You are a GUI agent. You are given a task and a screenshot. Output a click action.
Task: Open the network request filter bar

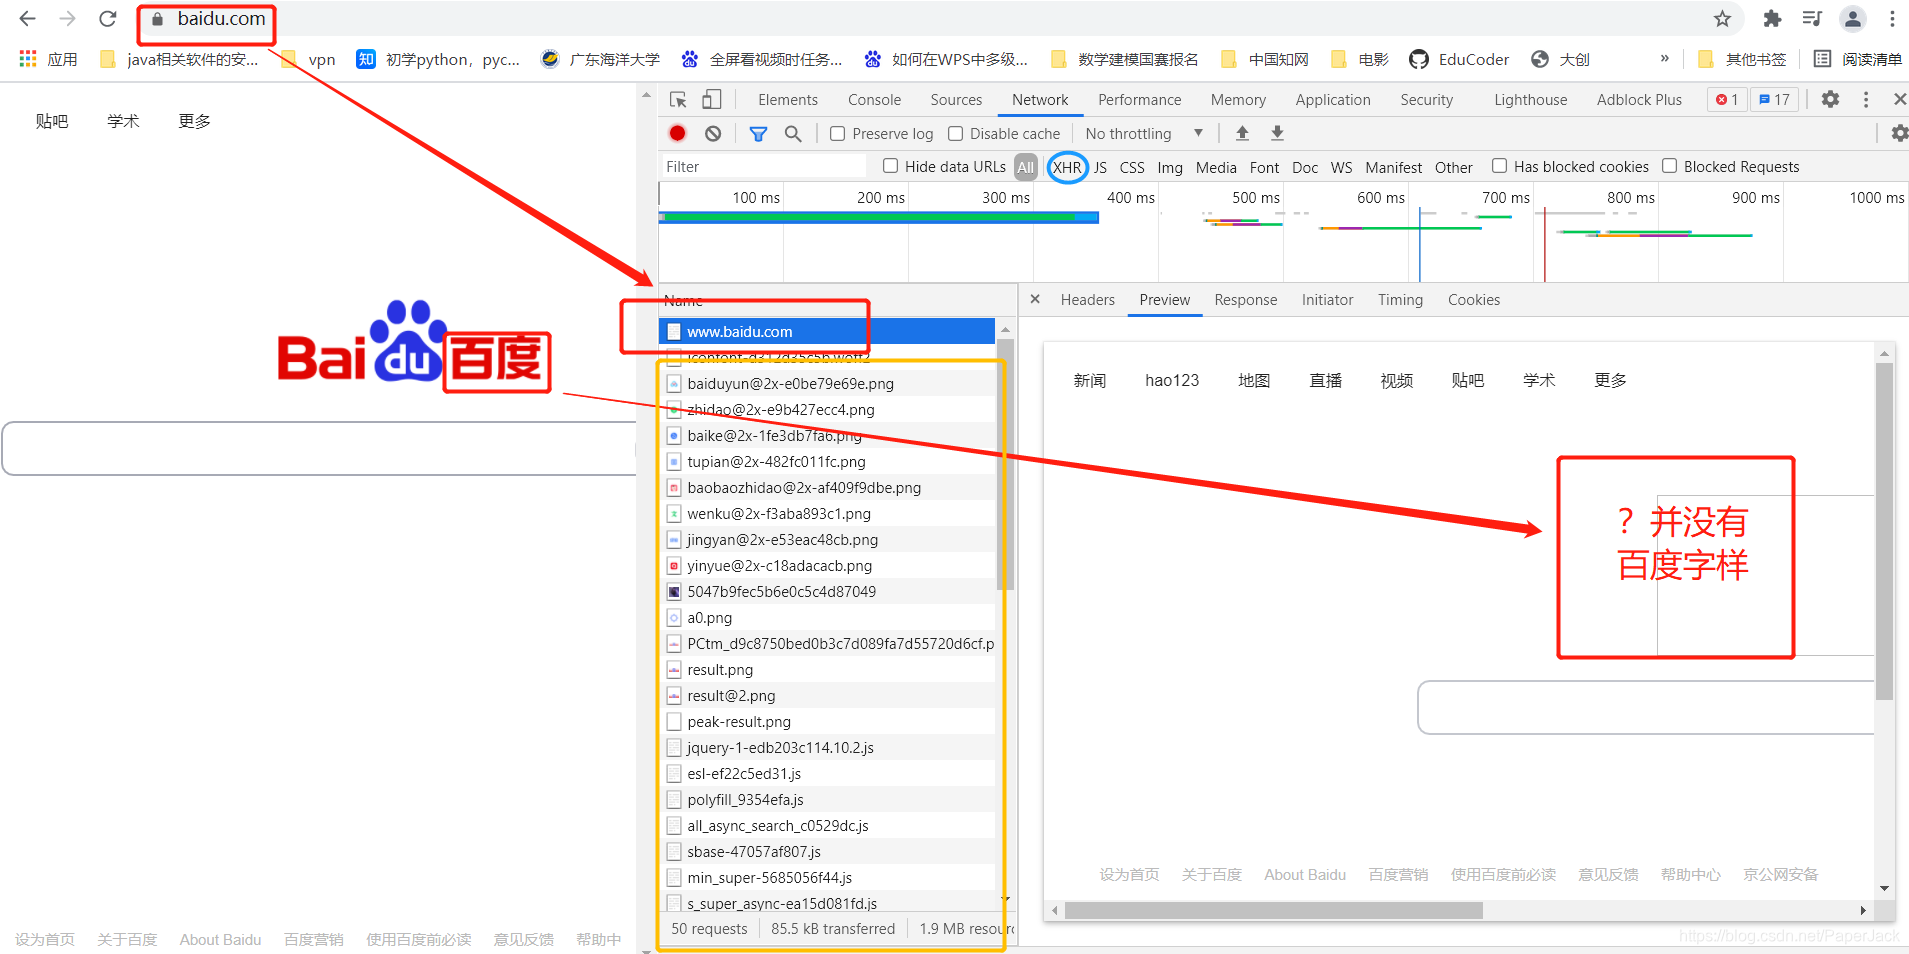[x=757, y=132]
